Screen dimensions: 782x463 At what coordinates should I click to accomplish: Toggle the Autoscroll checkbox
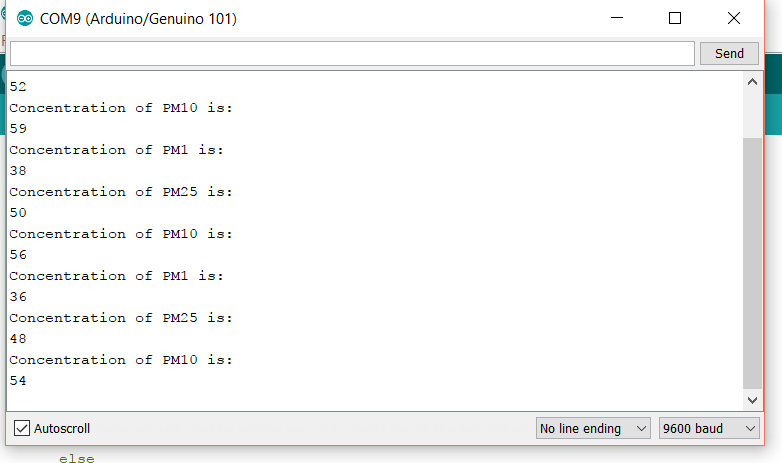[x=22, y=428]
